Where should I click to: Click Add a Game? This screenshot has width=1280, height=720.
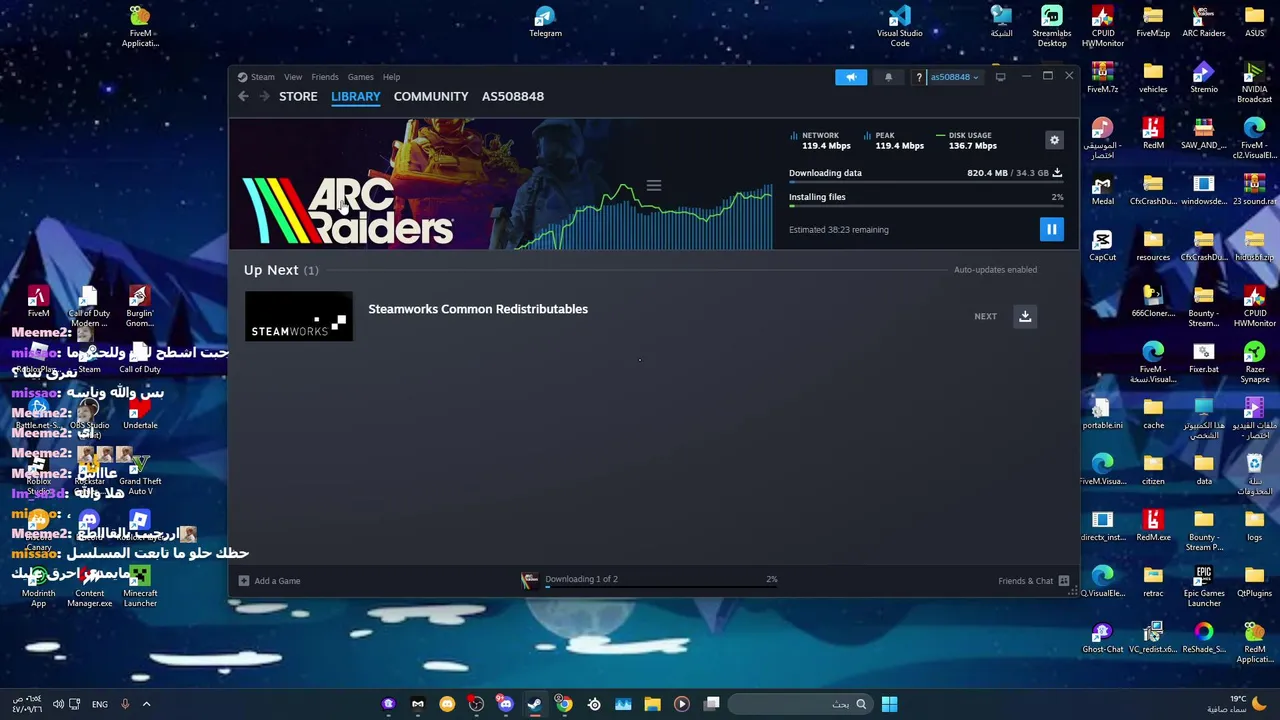(269, 581)
